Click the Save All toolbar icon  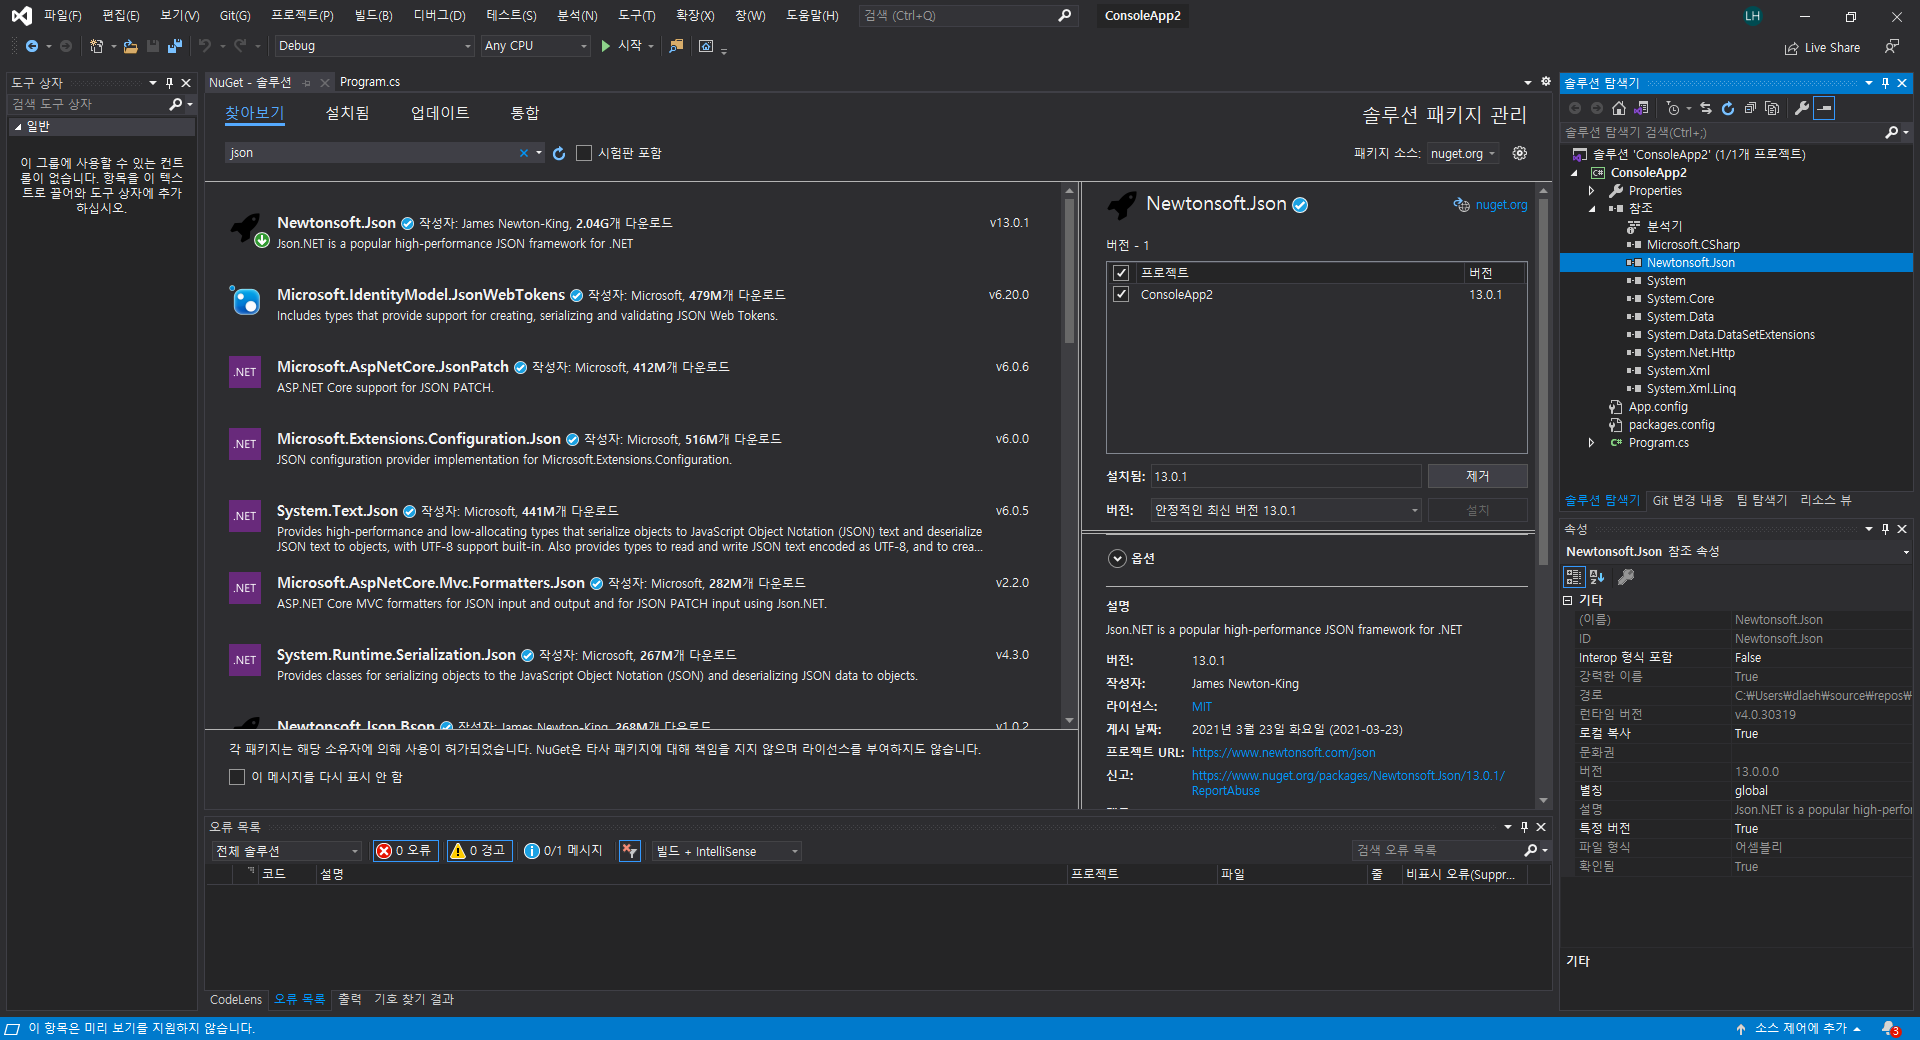coord(175,46)
